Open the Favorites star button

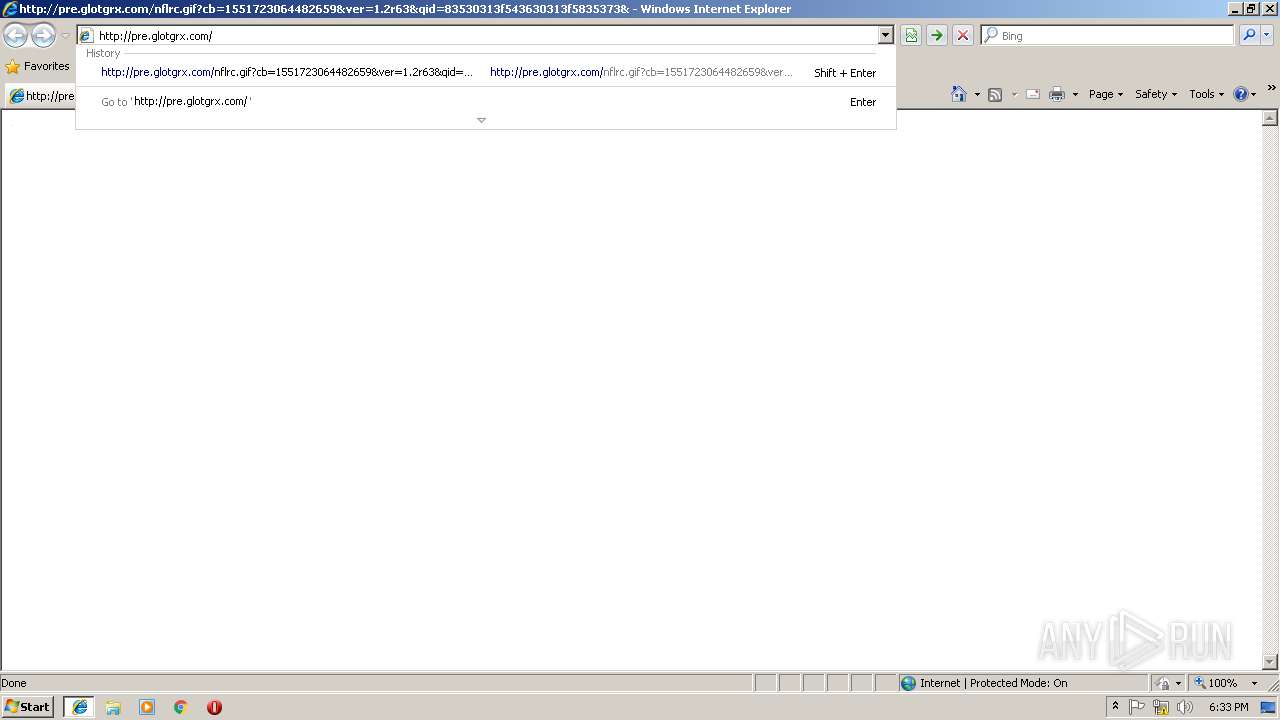(38, 66)
